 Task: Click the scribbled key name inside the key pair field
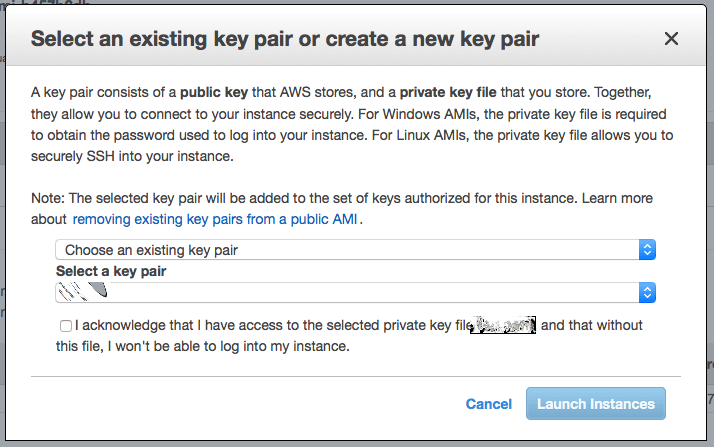click(82, 292)
